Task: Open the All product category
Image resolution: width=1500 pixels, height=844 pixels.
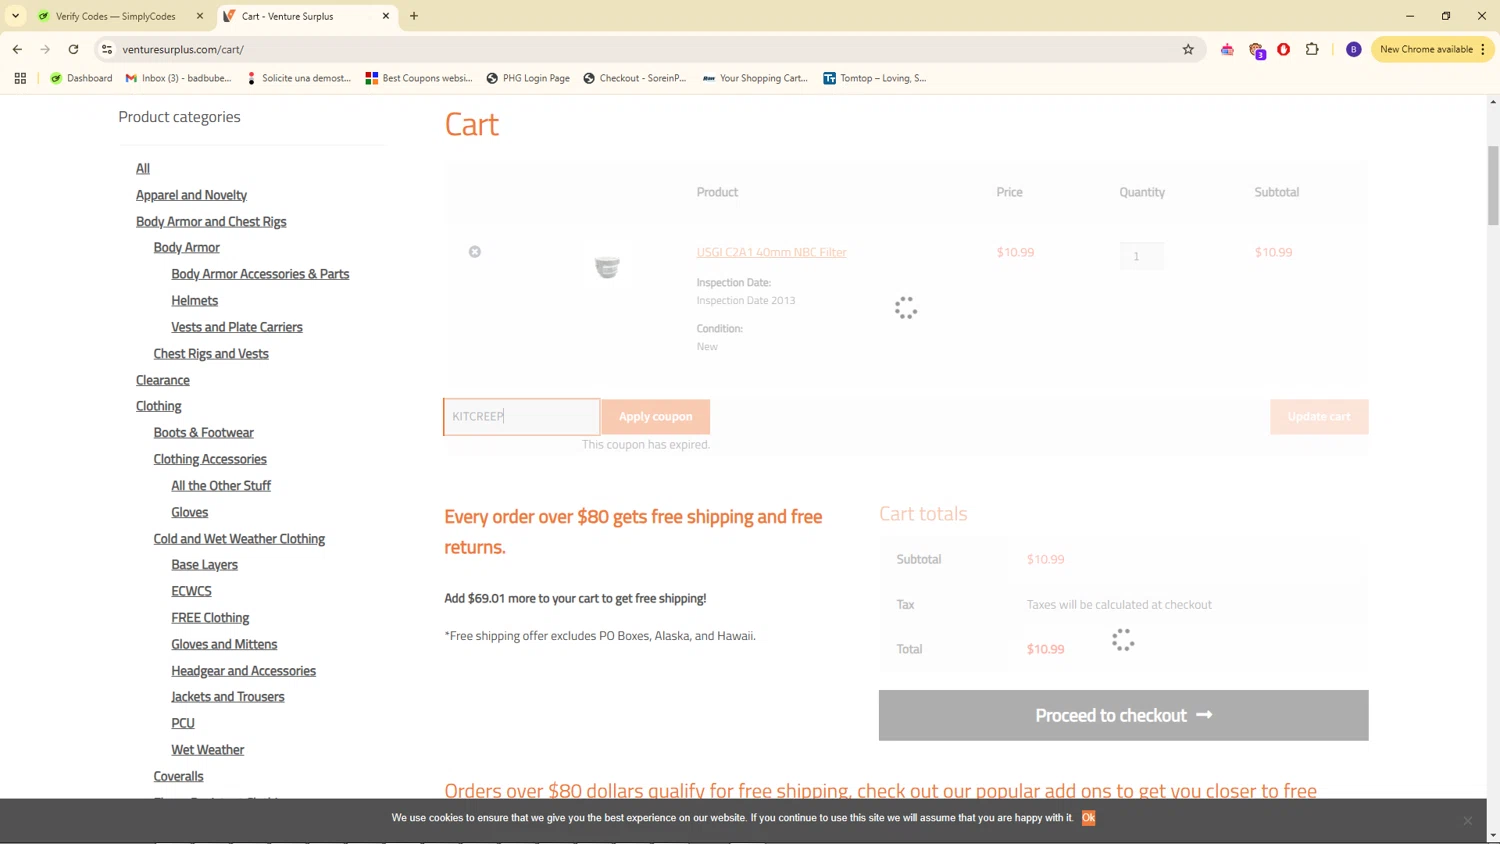Action: (143, 168)
